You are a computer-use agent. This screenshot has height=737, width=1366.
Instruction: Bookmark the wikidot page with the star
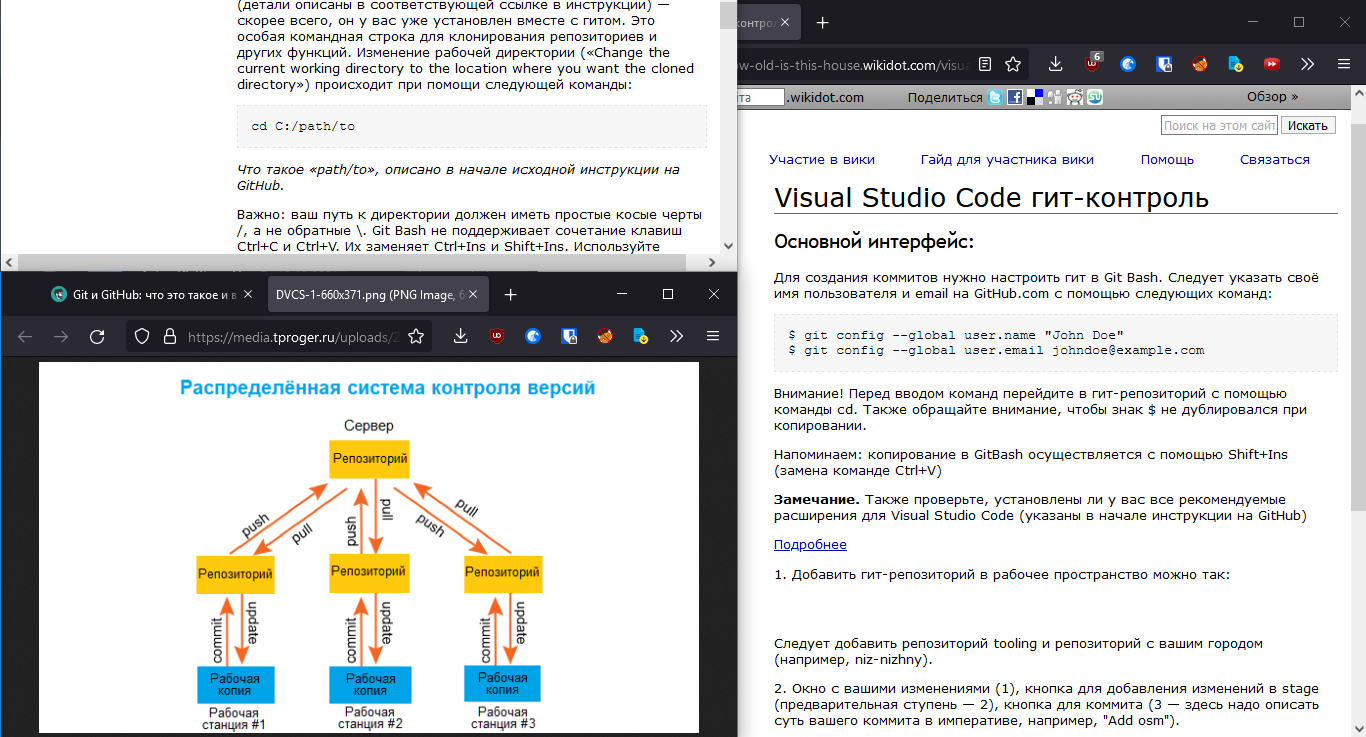click(x=1013, y=64)
